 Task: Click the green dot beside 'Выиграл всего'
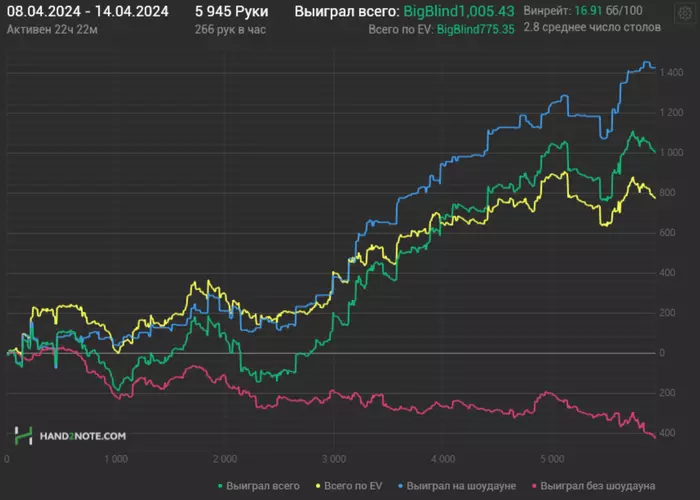point(217,486)
